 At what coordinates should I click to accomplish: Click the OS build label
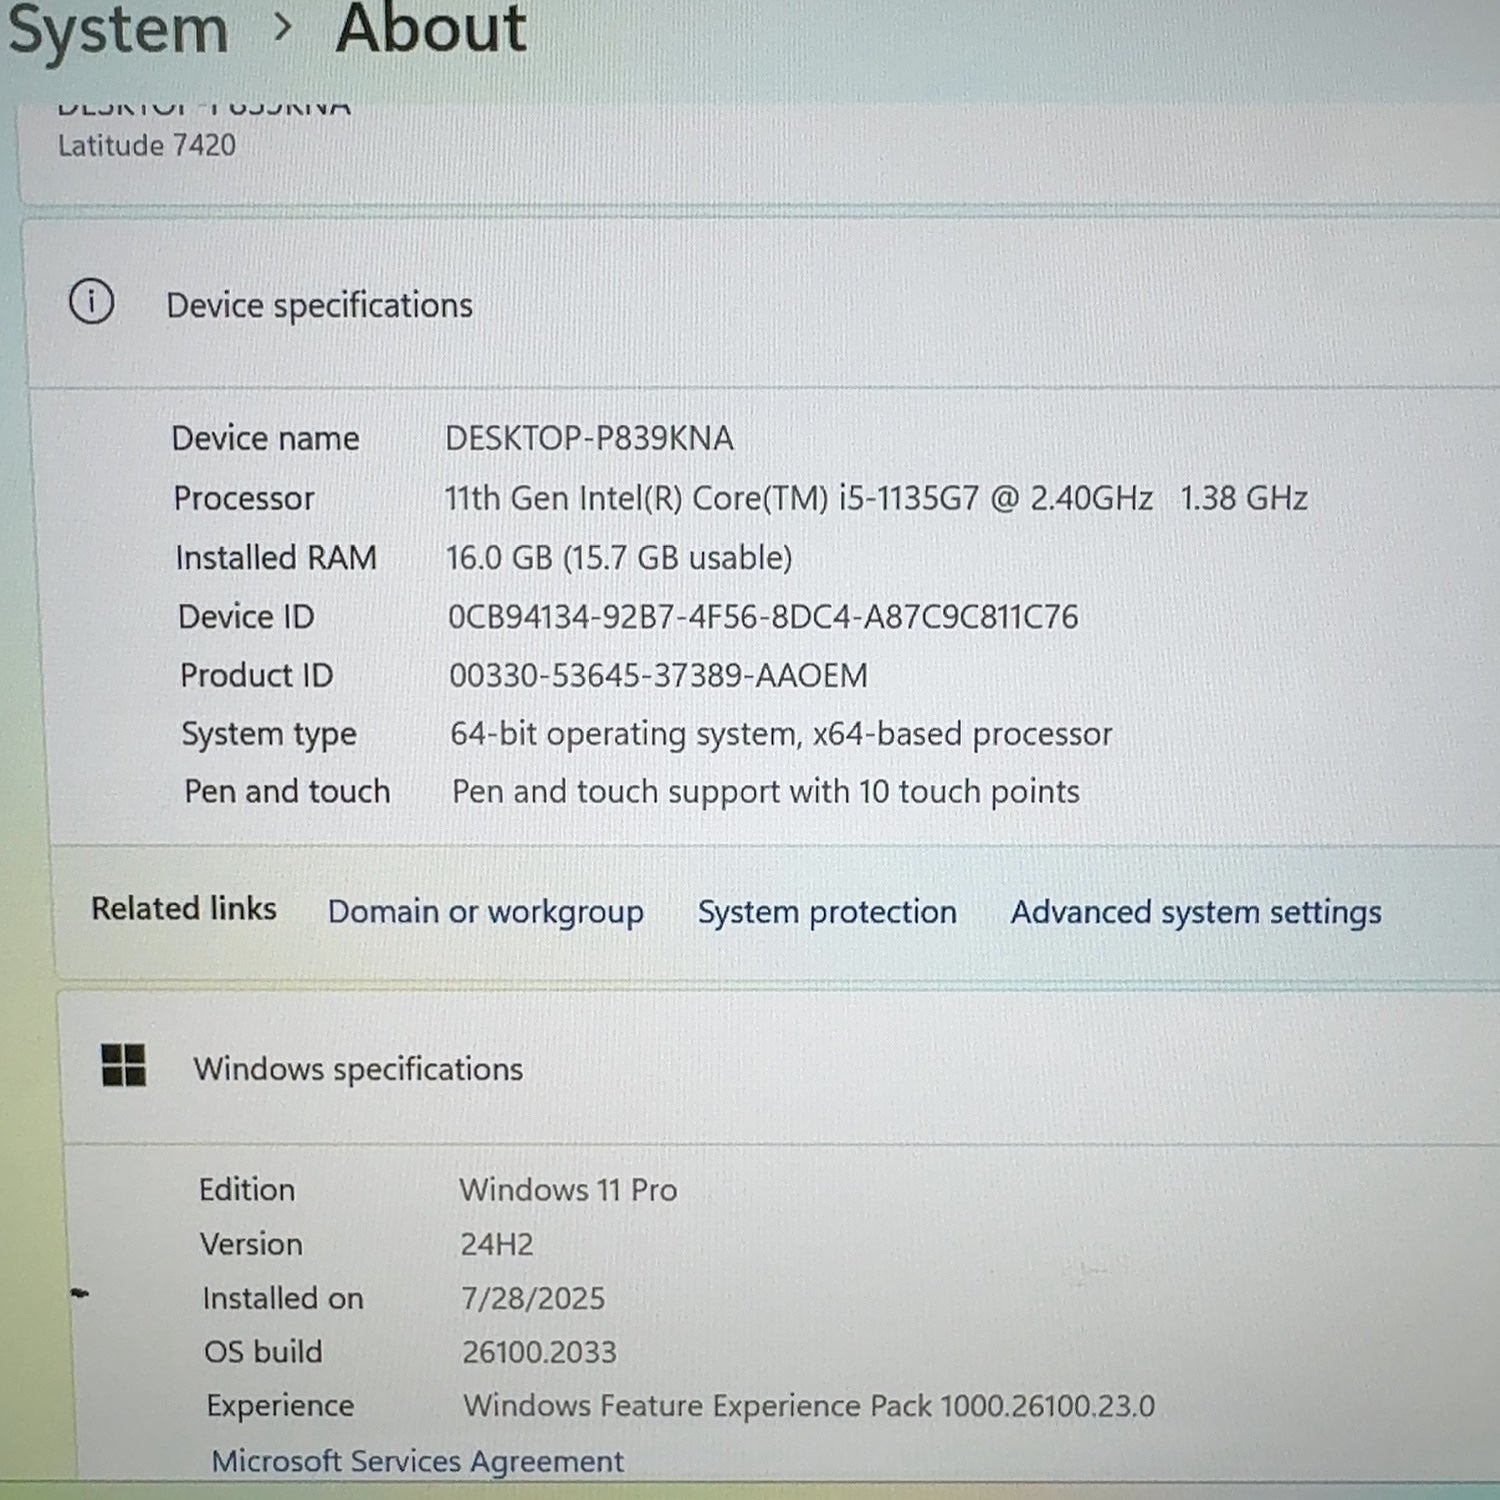pyautogui.click(x=263, y=1352)
